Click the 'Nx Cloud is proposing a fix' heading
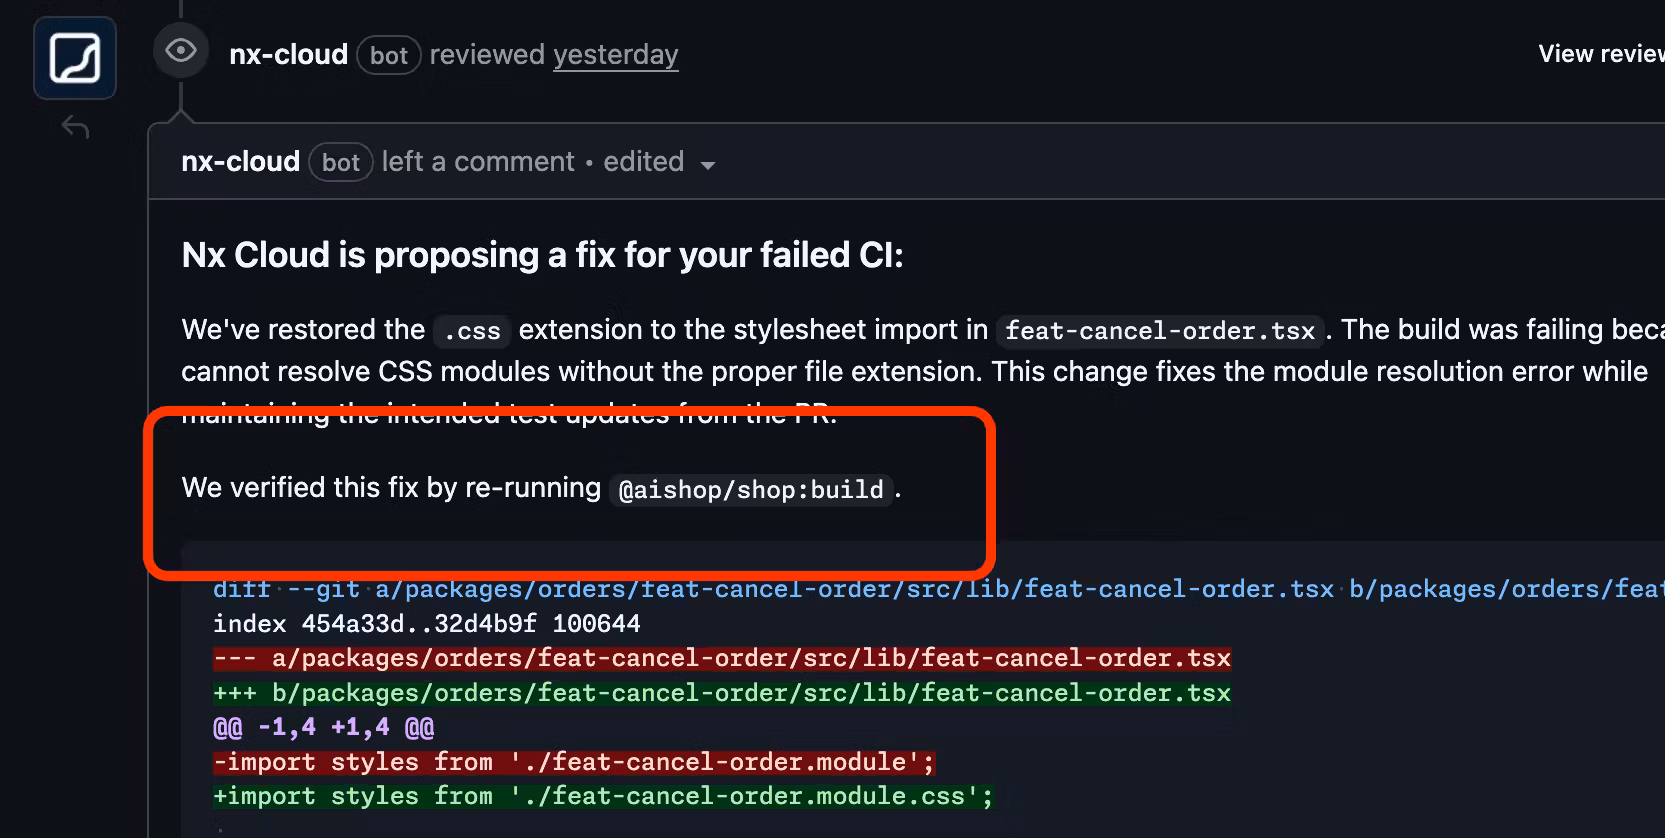Viewport: 1665px width, 838px height. click(x=542, y=256)
